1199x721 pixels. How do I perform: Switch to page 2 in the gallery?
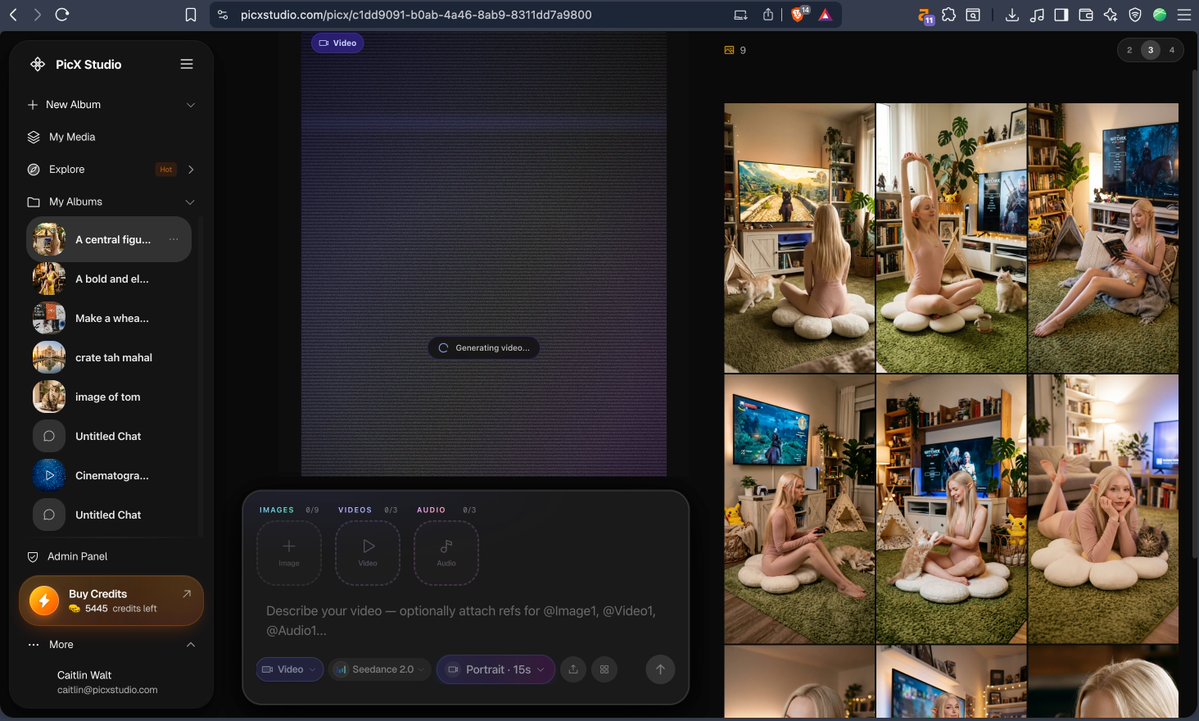pos(1129,50)
